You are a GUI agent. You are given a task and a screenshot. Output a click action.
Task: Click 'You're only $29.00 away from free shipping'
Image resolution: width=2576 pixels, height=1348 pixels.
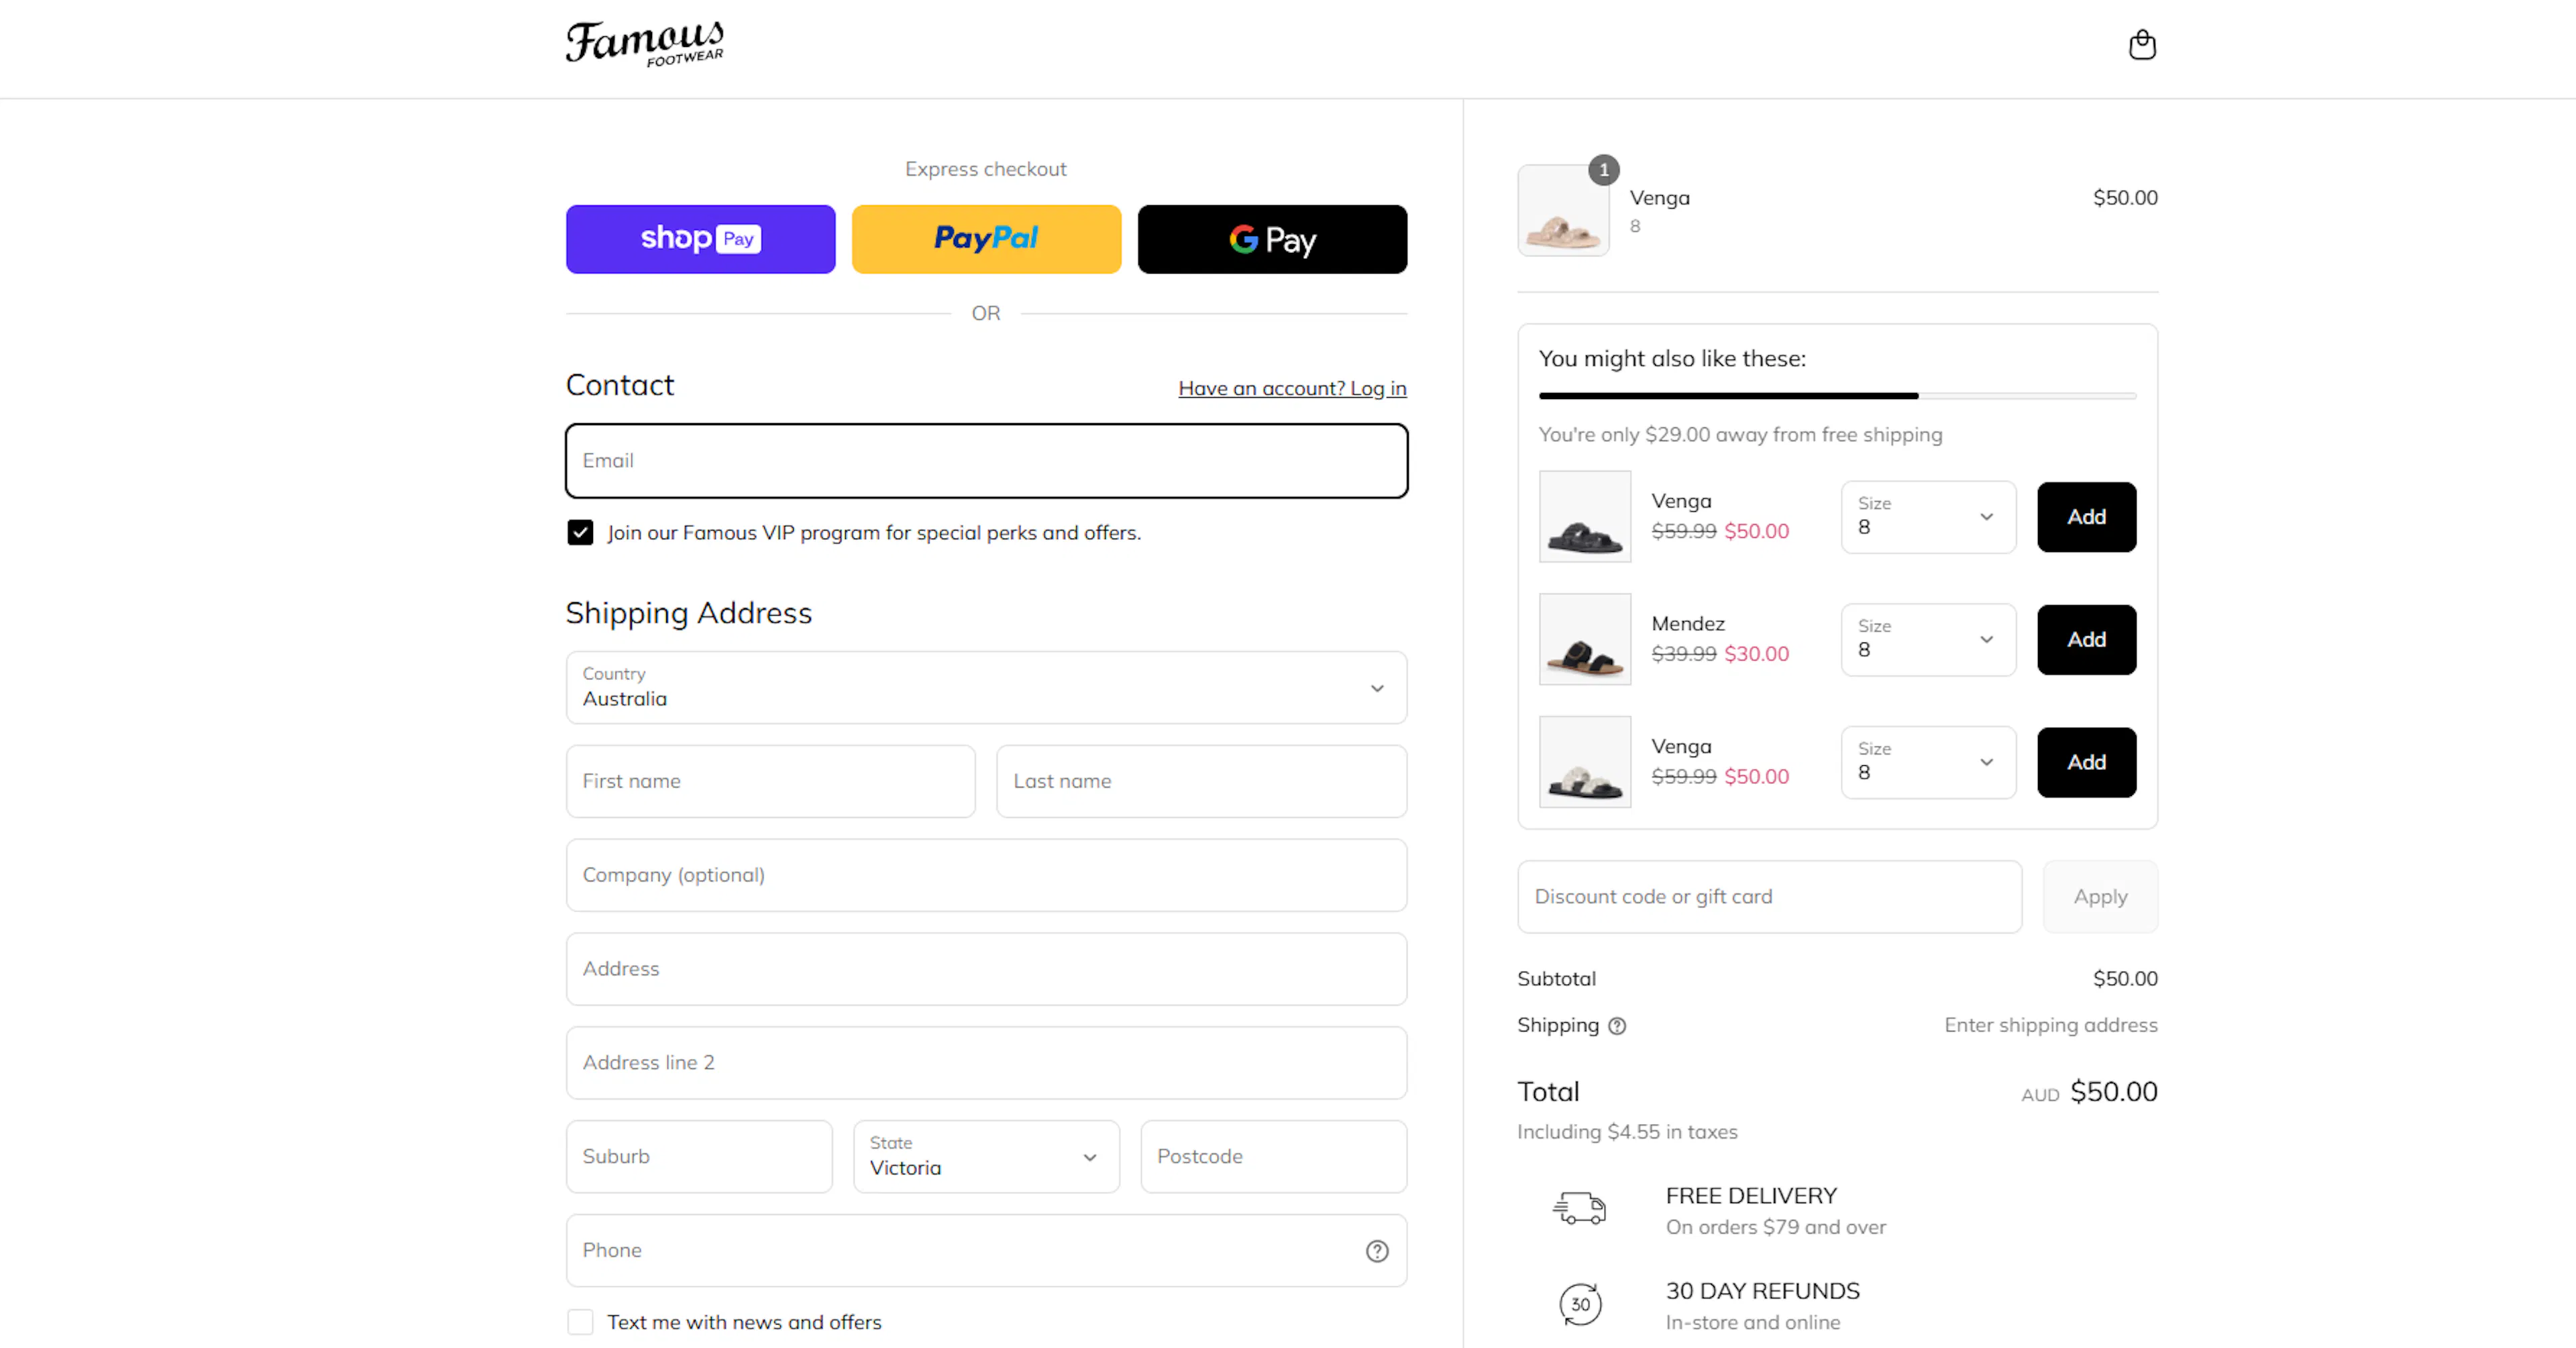click(1740, 435)
